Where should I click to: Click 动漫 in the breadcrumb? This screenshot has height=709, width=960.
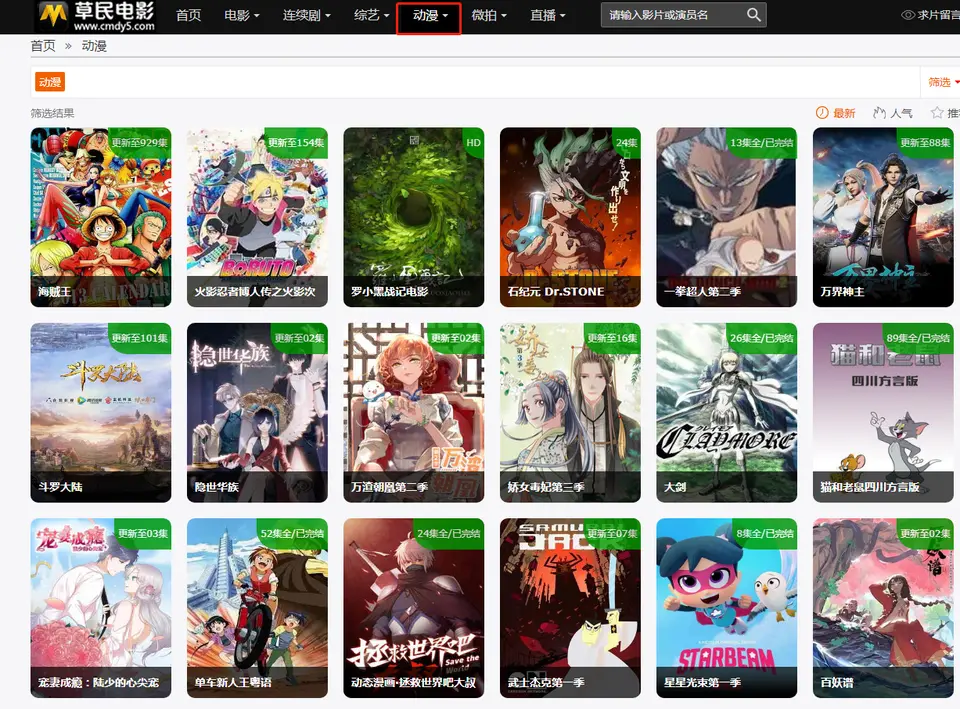click(94, 46)
